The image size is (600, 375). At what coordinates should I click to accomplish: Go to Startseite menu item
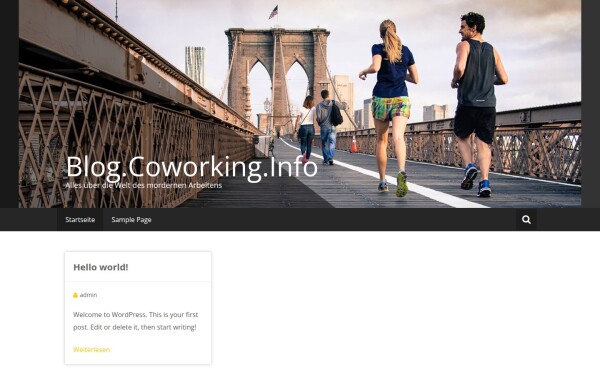coord(80,220)
